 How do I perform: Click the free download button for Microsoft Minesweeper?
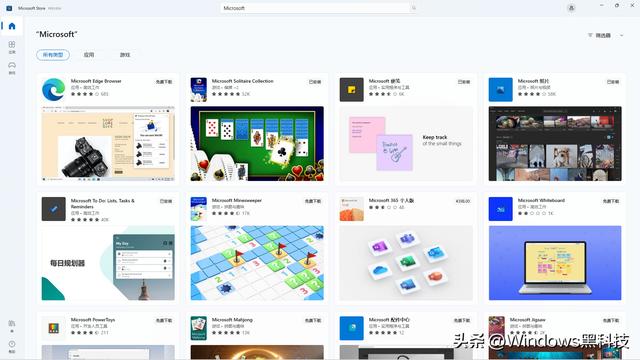tap(313, 201)
